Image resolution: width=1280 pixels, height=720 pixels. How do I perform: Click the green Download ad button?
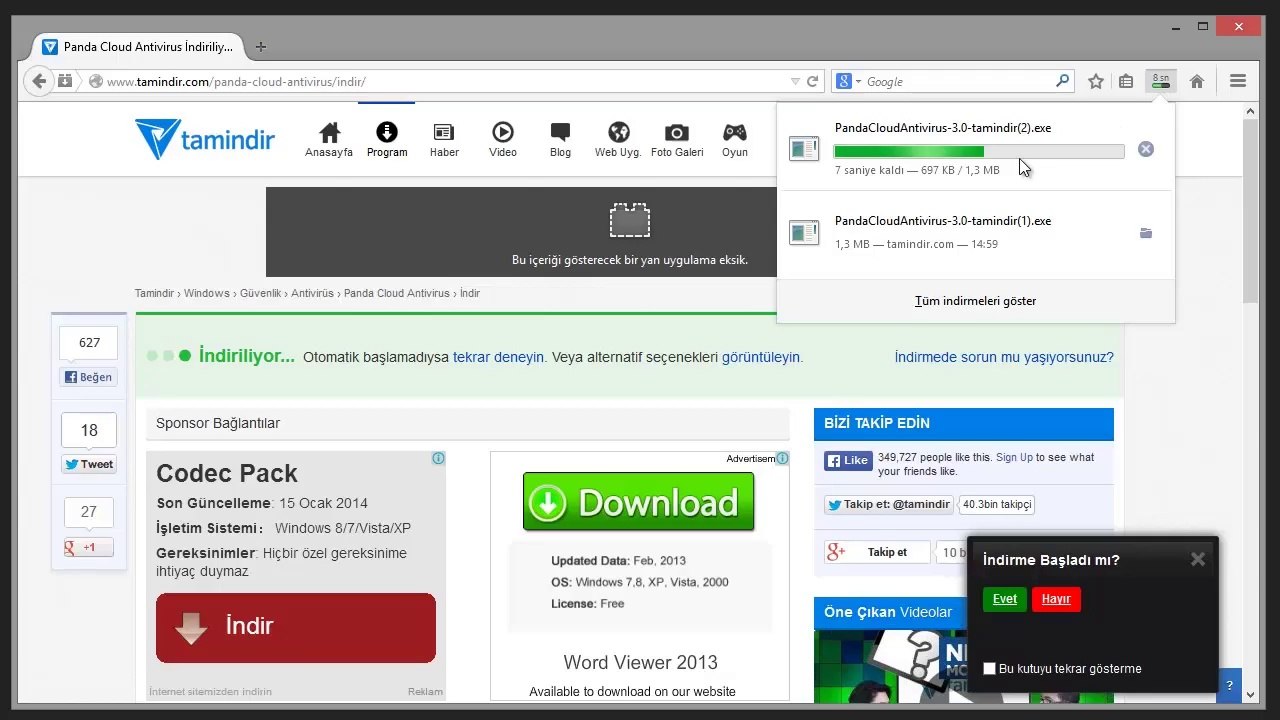(x=638, y=502)
